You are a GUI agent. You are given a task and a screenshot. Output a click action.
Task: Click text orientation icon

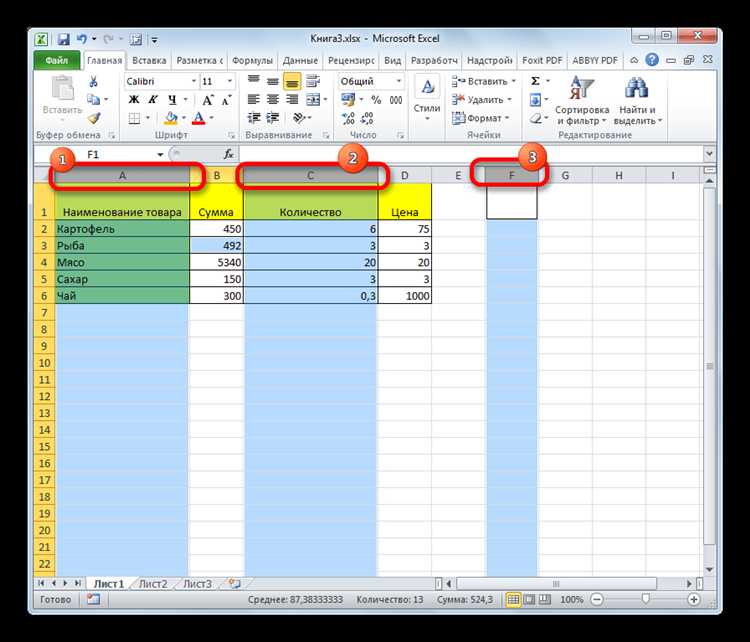pos(299,118)
